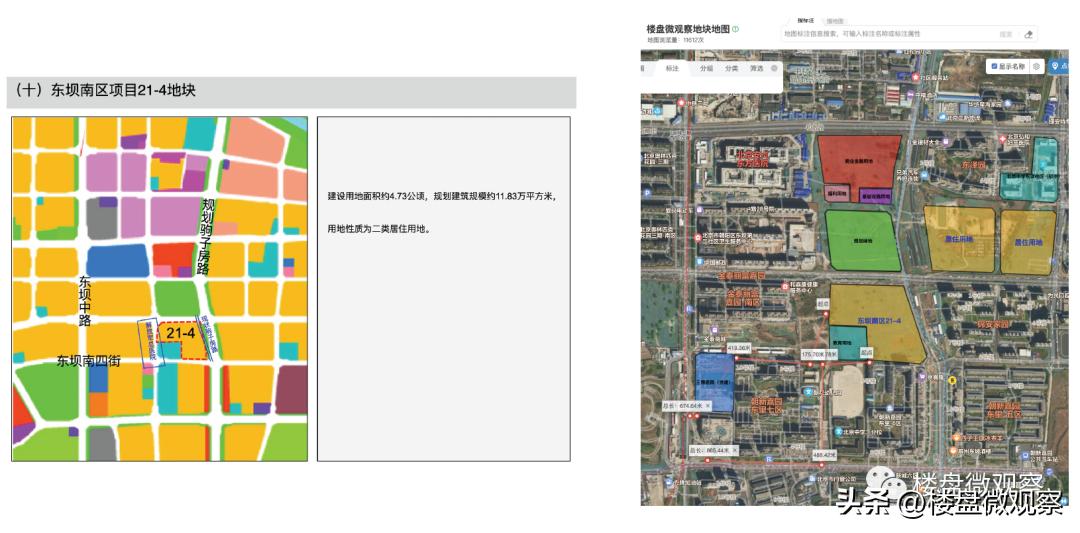This screenshot has height=533, width=1080.
Task: Click the 东坝南四街 road label
Action: [x=88, y=360]
